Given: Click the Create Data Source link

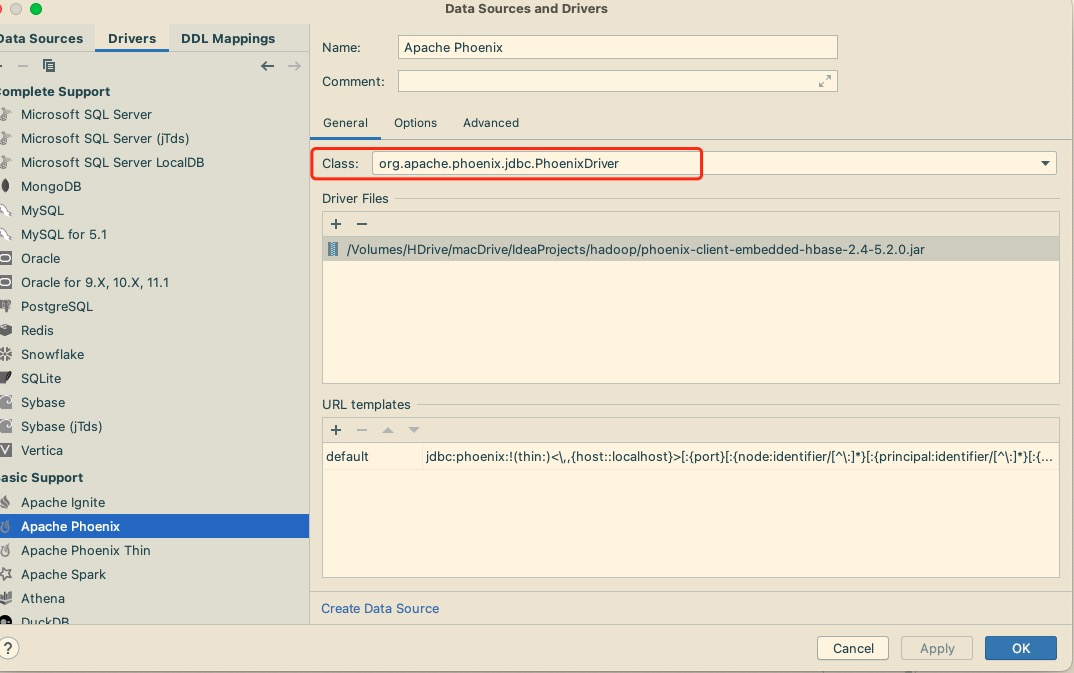Looking at the screenshot, I should tap(380, 608).
